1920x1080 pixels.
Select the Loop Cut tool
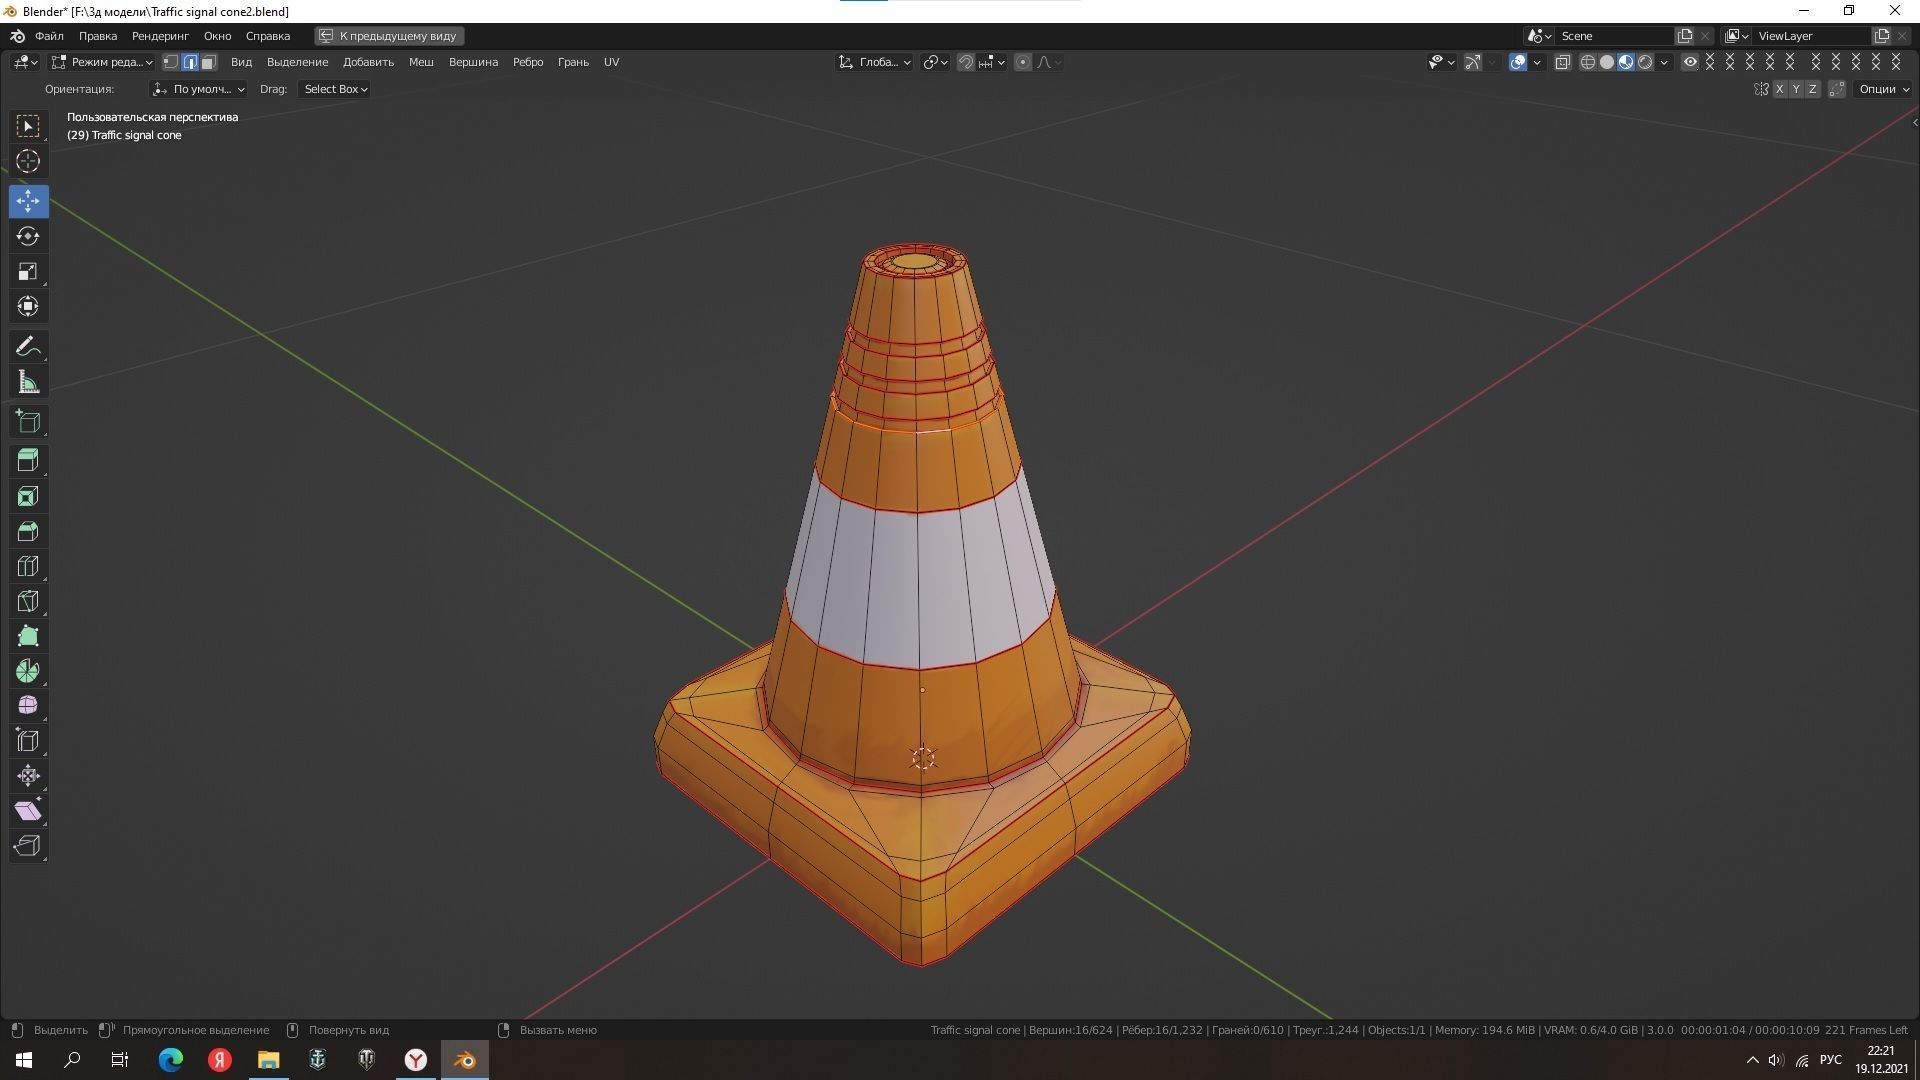(x=28, y=566)
